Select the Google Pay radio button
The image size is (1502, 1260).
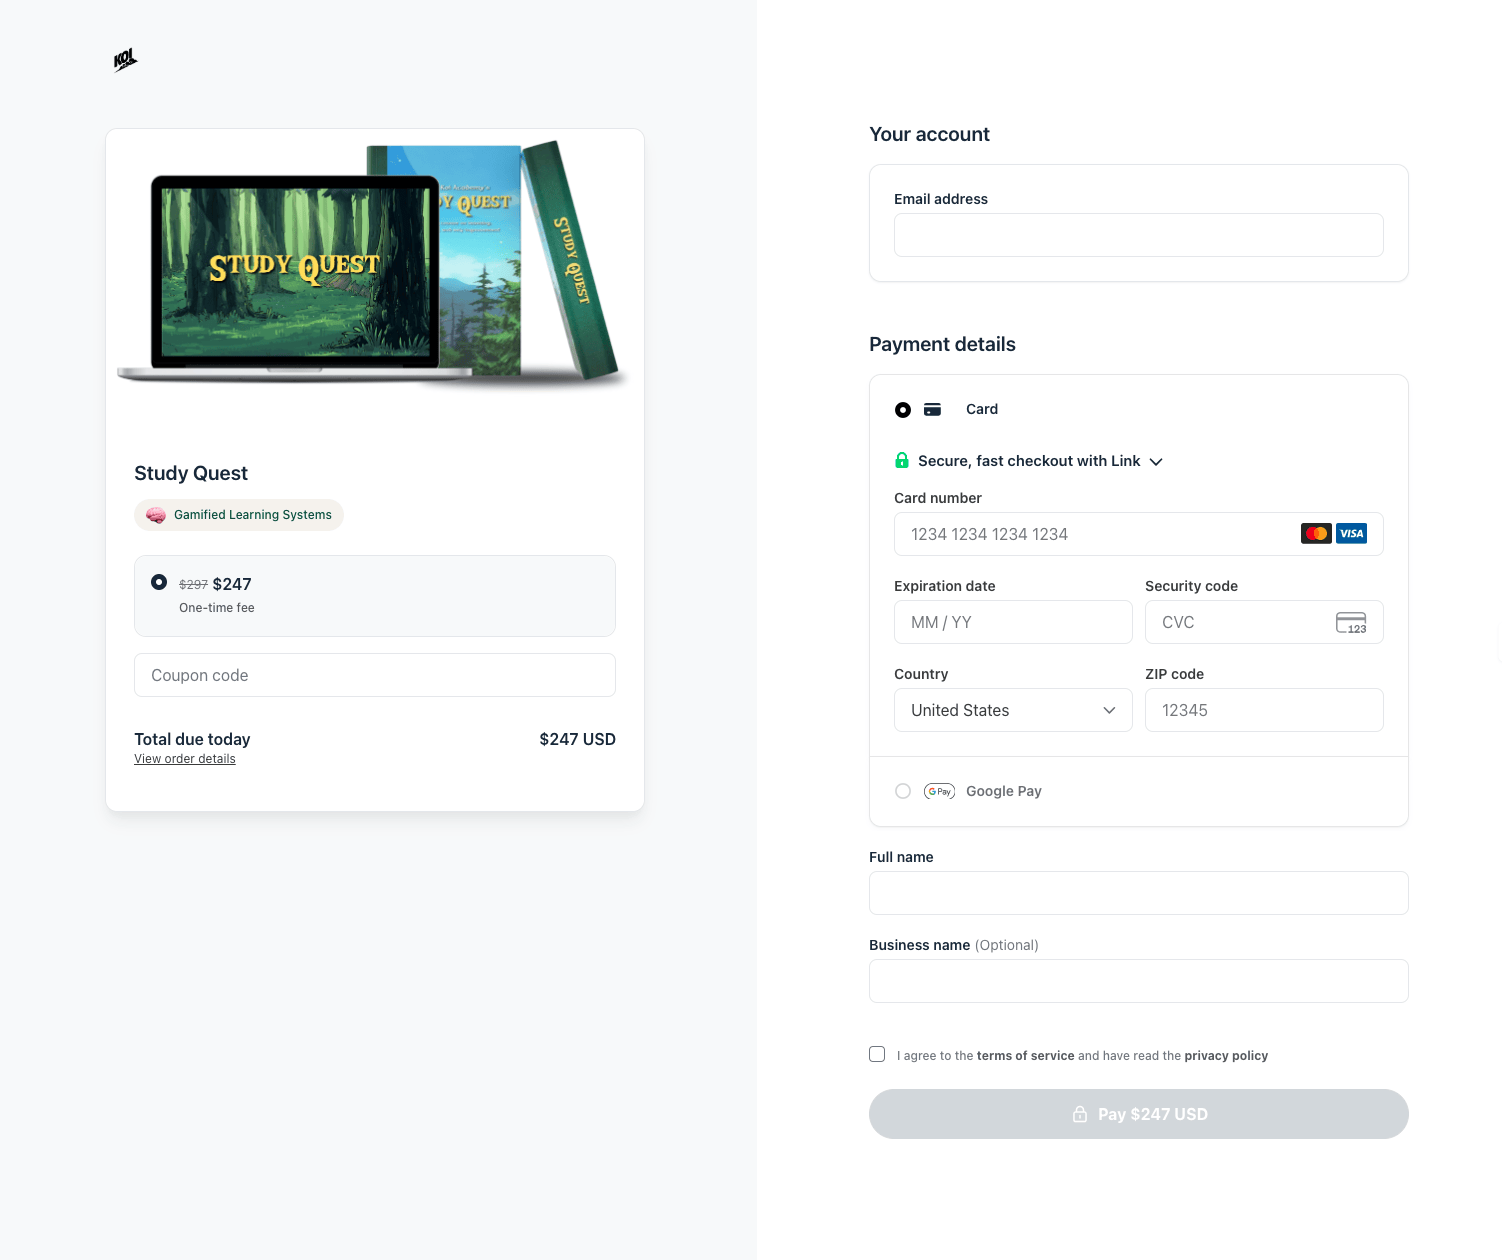pyautogui.click(x=903, y=791)
